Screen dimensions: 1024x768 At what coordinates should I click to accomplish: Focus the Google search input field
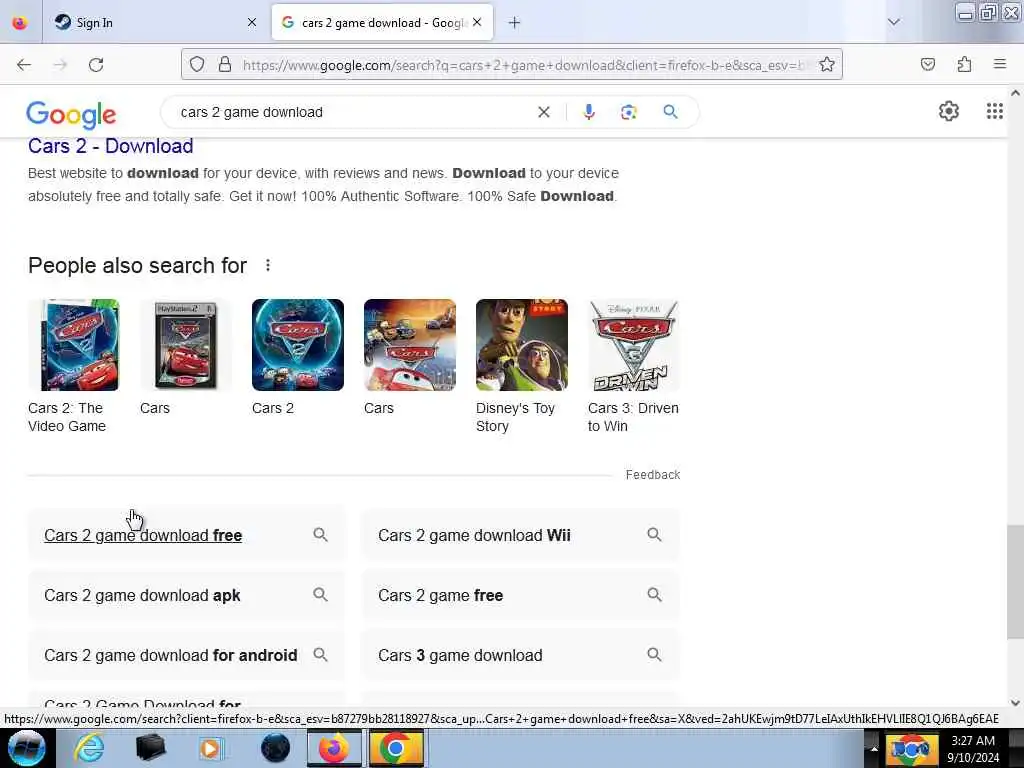[353, 112]
